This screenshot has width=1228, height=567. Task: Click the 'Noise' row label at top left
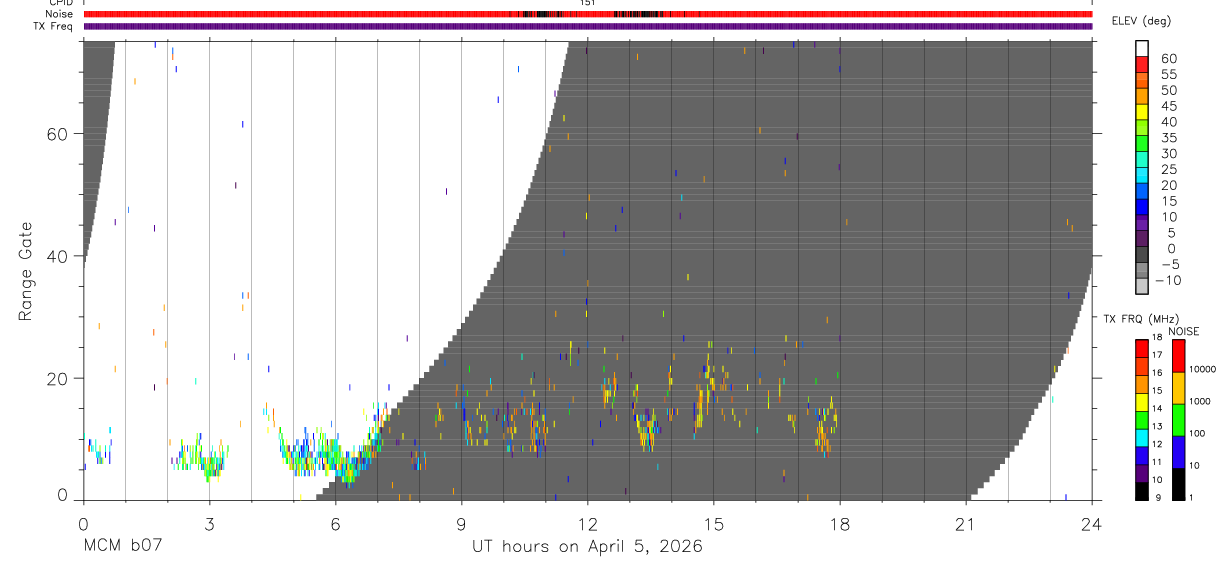tap(58, 14)
